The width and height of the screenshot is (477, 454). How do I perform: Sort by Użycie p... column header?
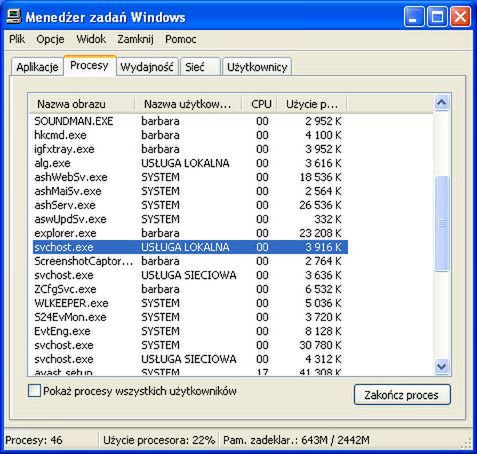312,104
